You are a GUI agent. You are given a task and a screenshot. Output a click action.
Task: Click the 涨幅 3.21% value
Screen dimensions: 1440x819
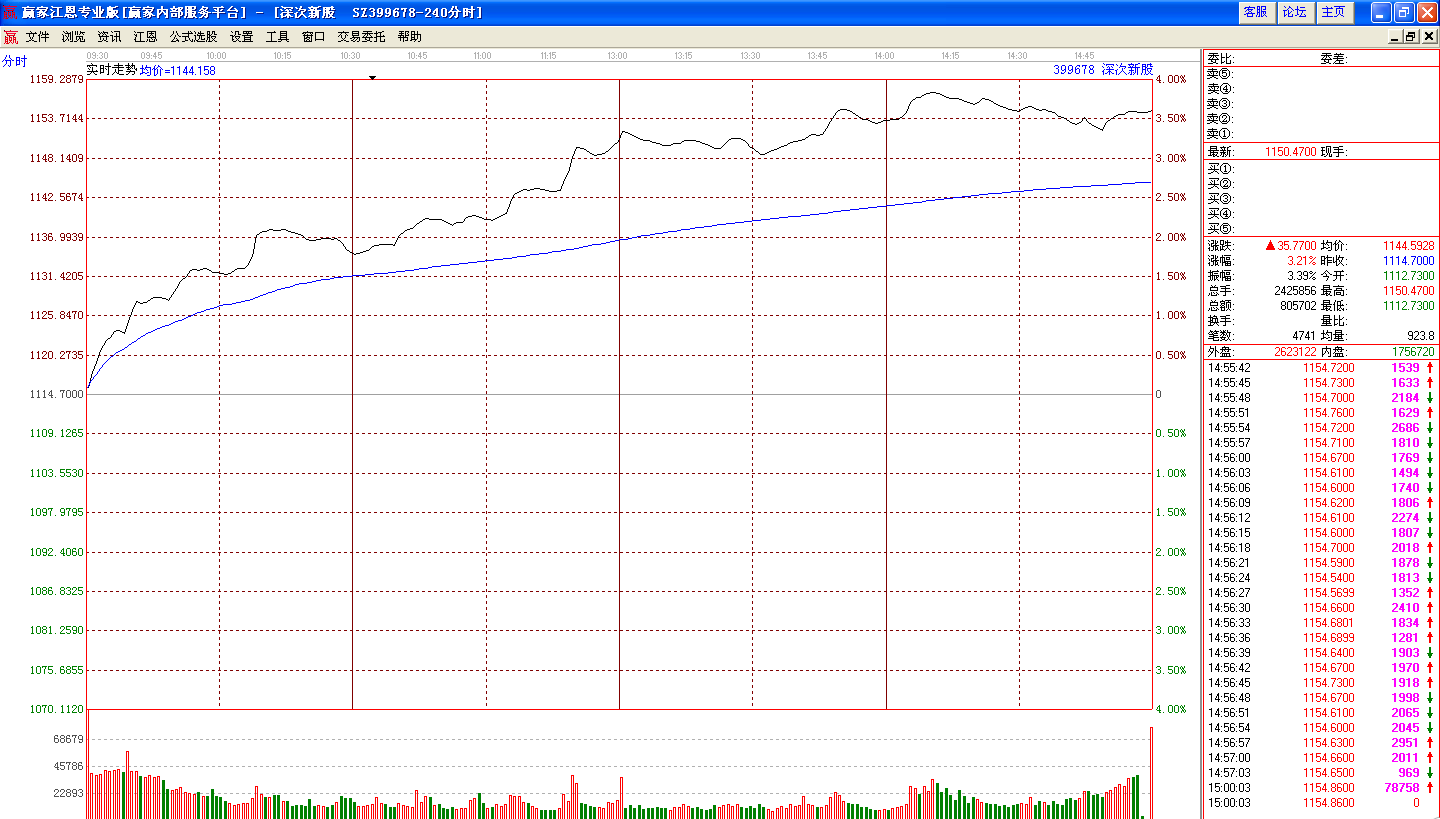pos(1302,260)
